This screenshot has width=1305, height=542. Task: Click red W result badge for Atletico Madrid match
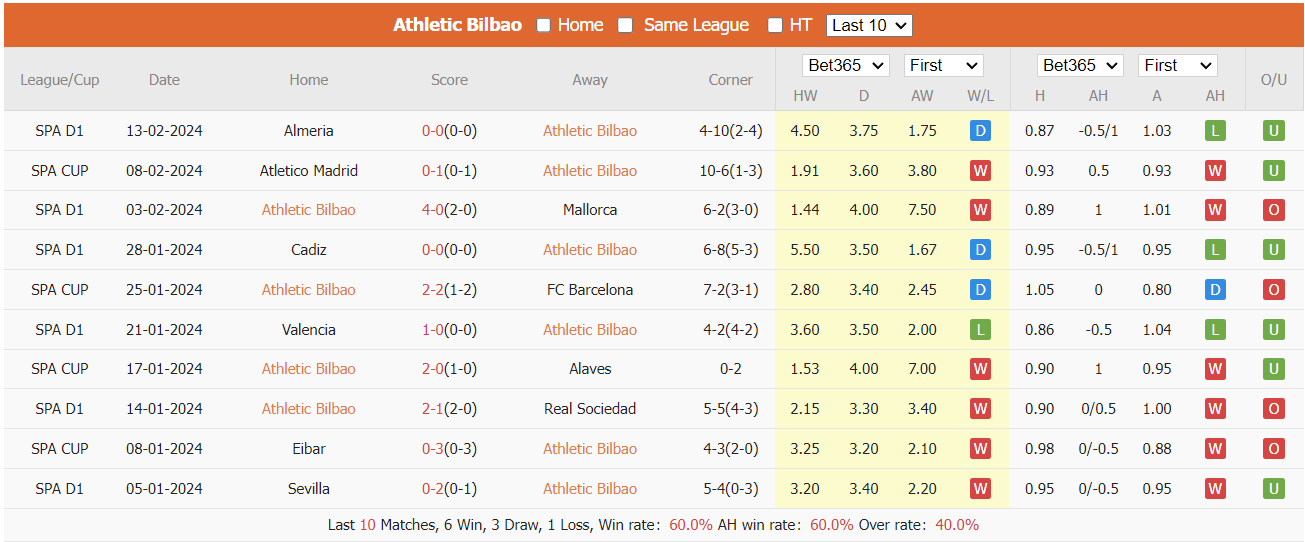(980, 171)
